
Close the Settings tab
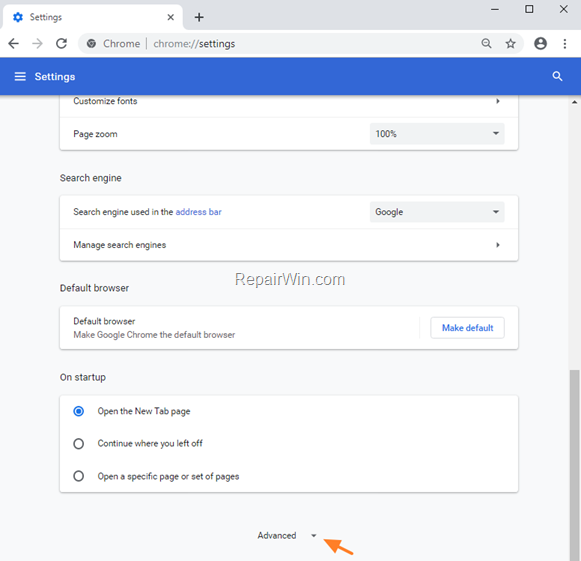click(x=170, y=17)
